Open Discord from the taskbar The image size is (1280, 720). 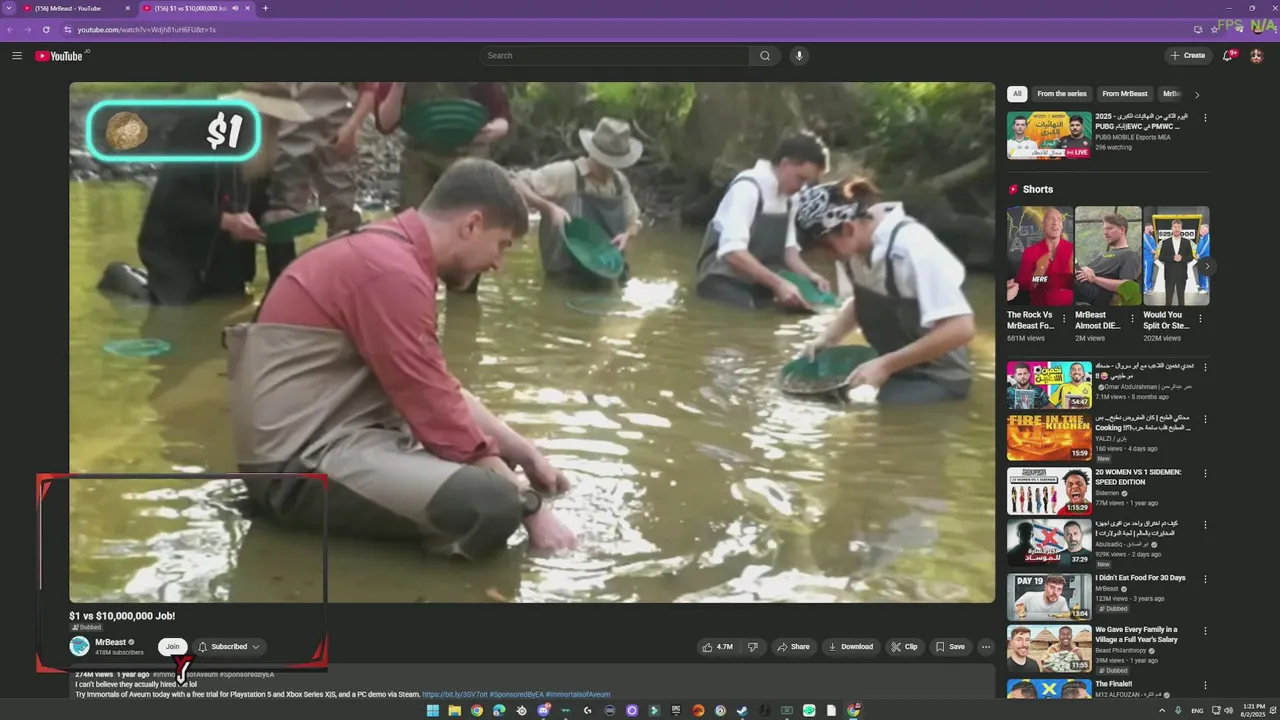click(x=543, y=711)
